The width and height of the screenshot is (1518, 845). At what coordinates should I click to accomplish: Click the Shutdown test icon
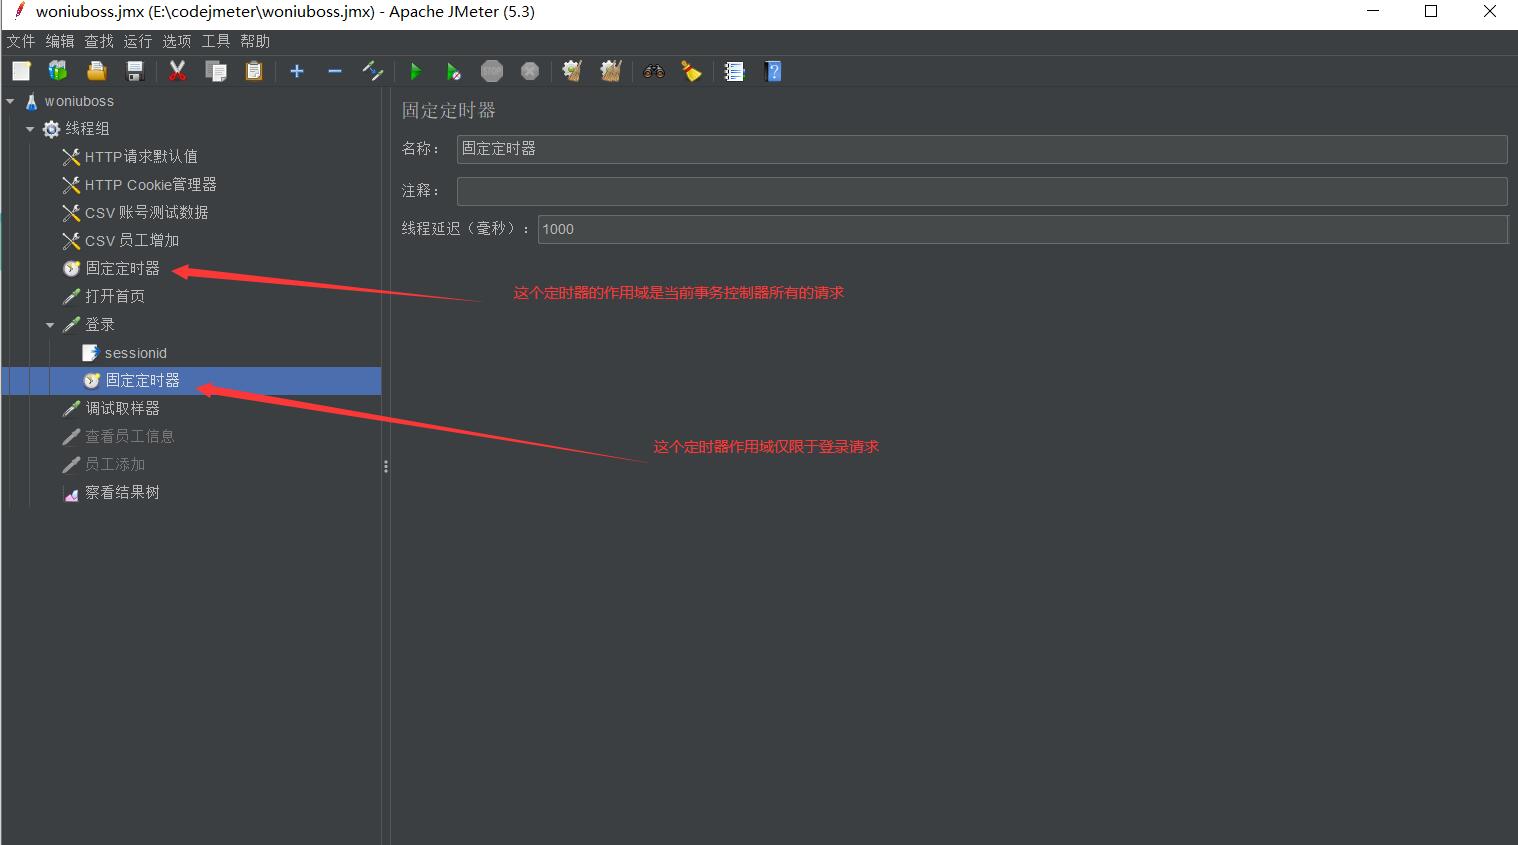click(530, 71)
